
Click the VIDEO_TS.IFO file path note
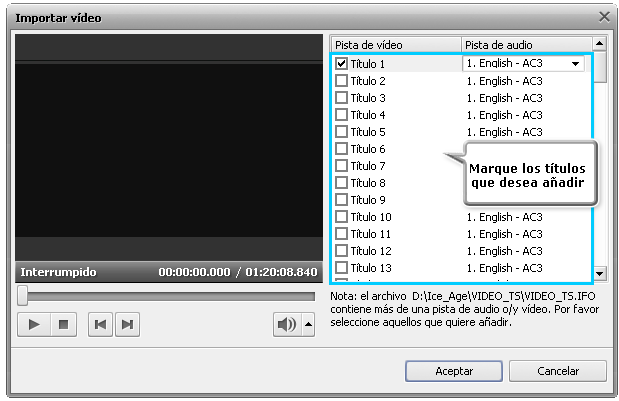tap(504, 296)
